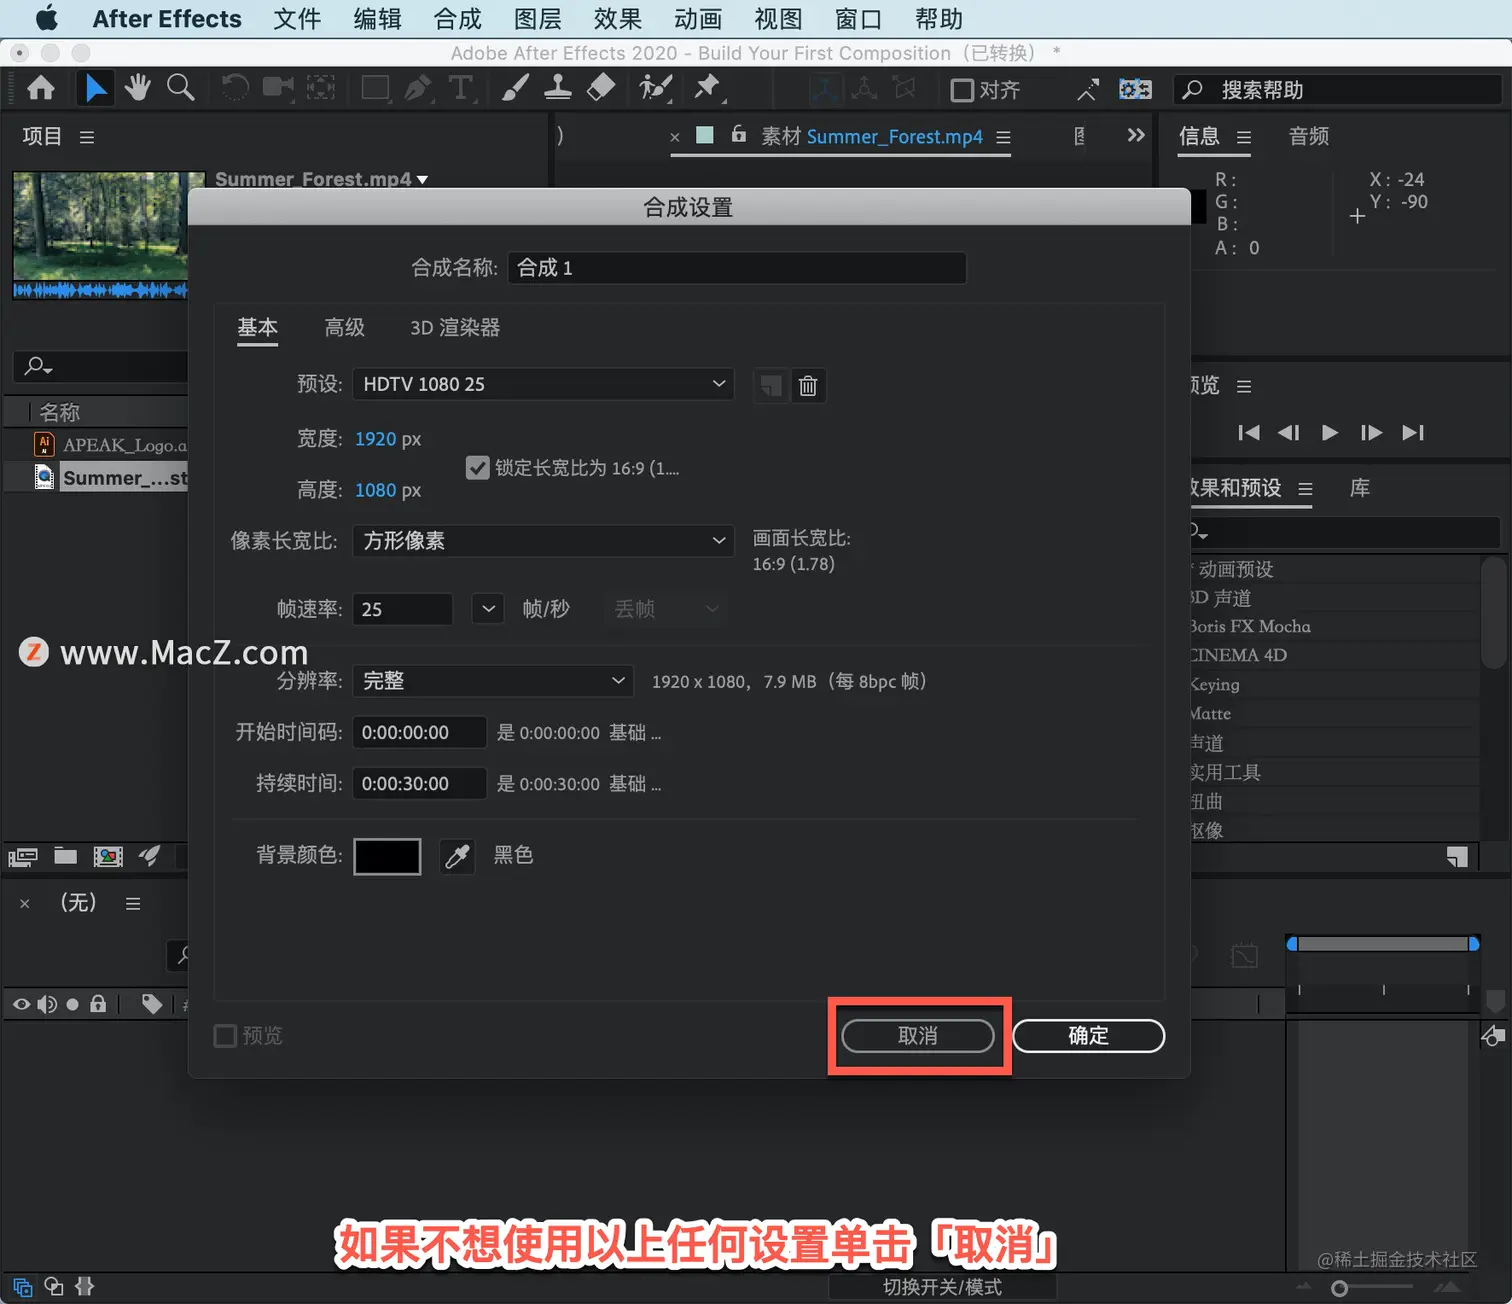
Task: Select the Zoom magnifier tool
Action: pos(181,88)
